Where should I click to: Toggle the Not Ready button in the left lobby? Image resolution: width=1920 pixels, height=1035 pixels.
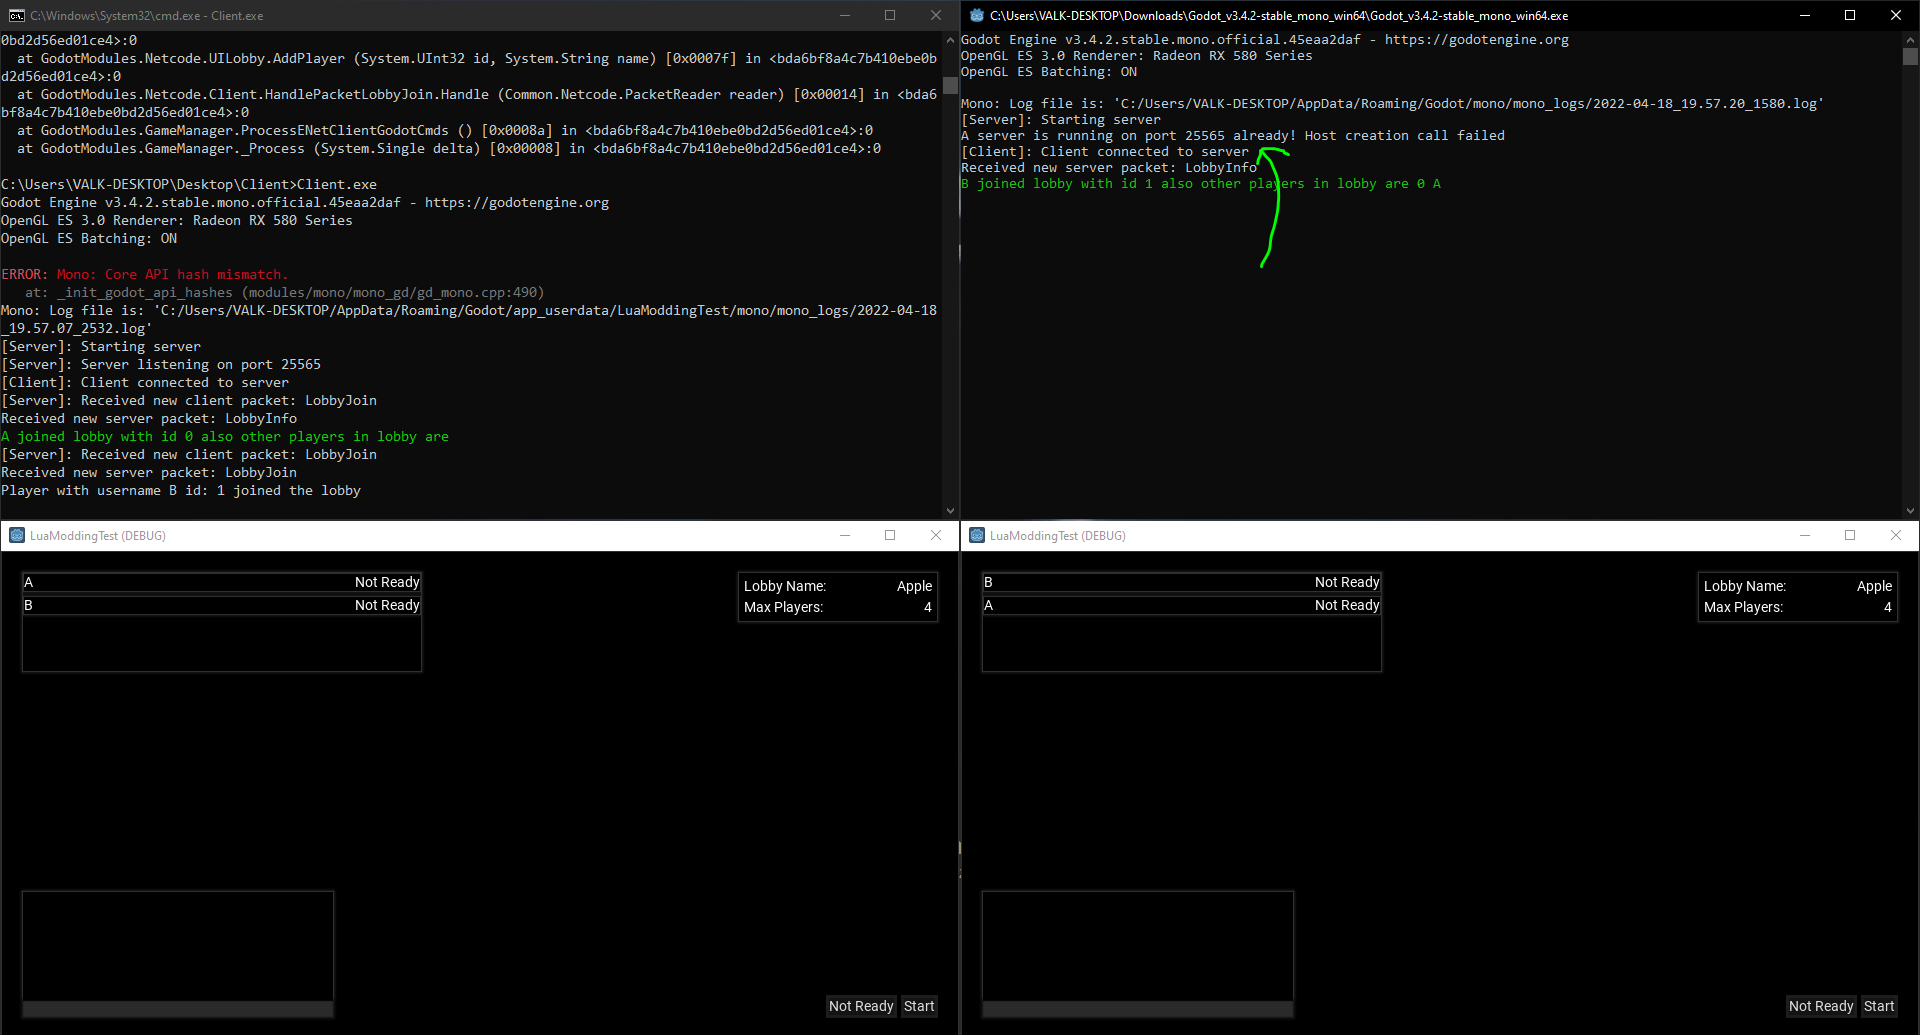coord(860,1006)
